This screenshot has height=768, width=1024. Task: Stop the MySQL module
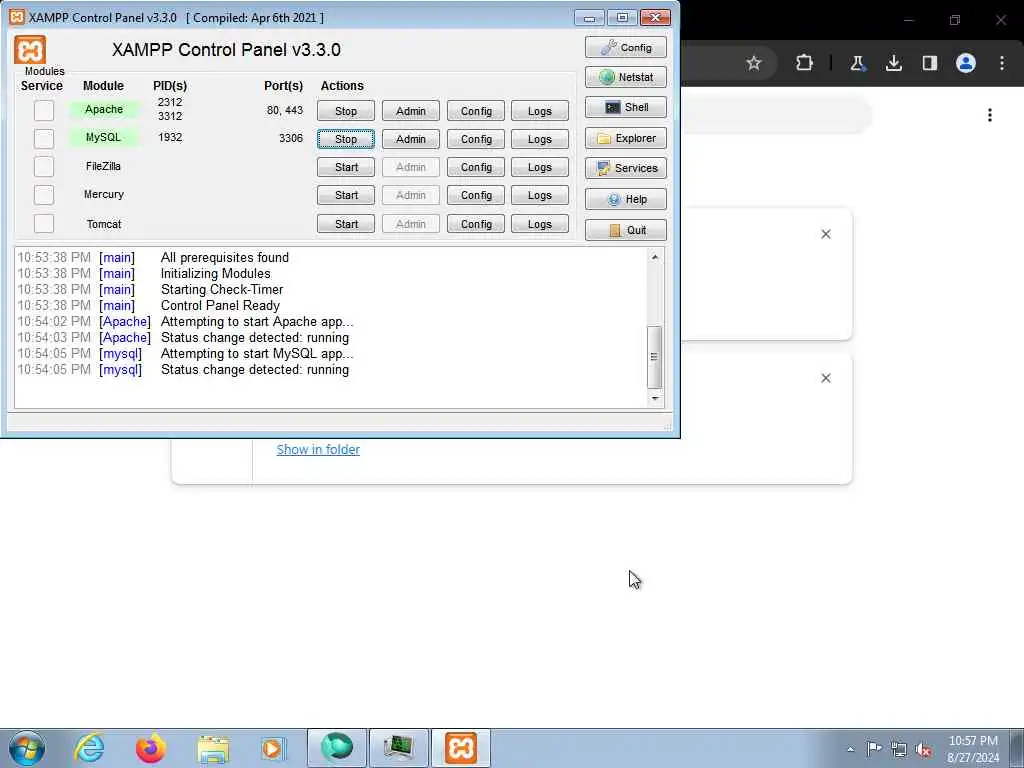tap(346, 139)
